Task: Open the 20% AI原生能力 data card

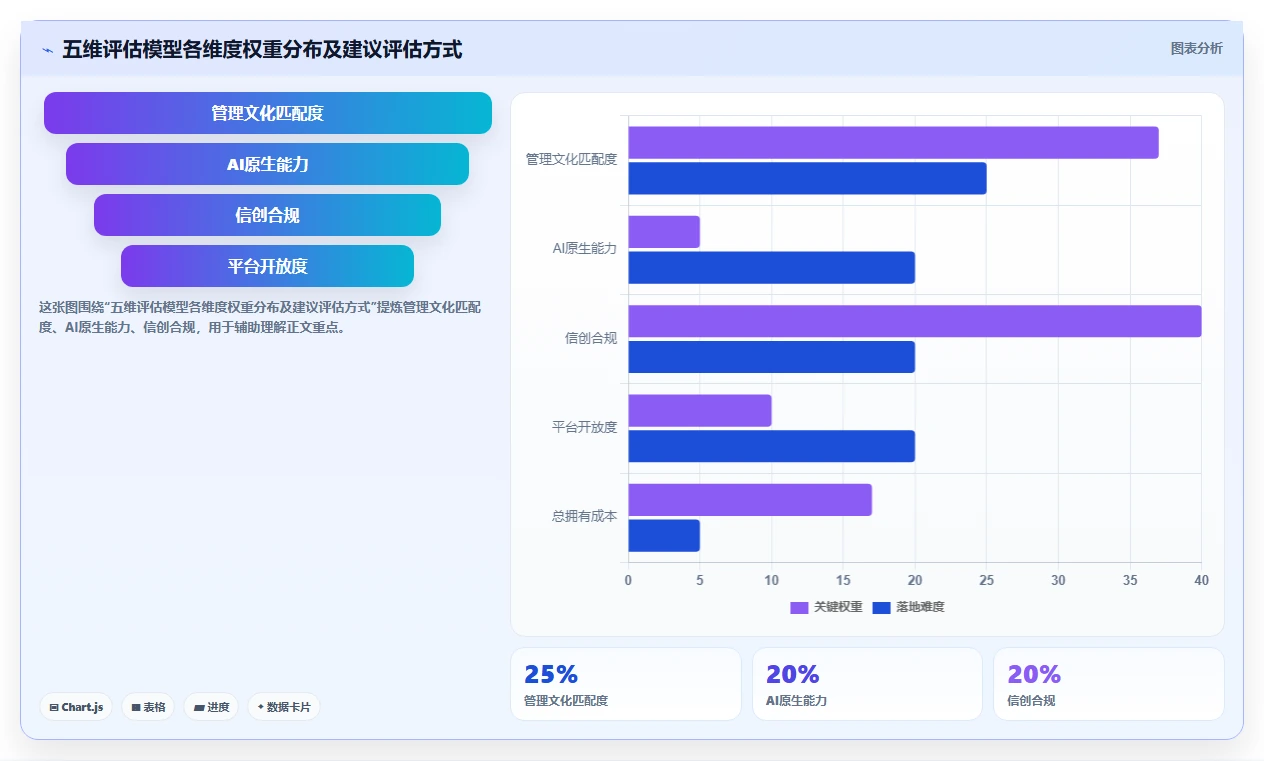Action: click(867, 684)
